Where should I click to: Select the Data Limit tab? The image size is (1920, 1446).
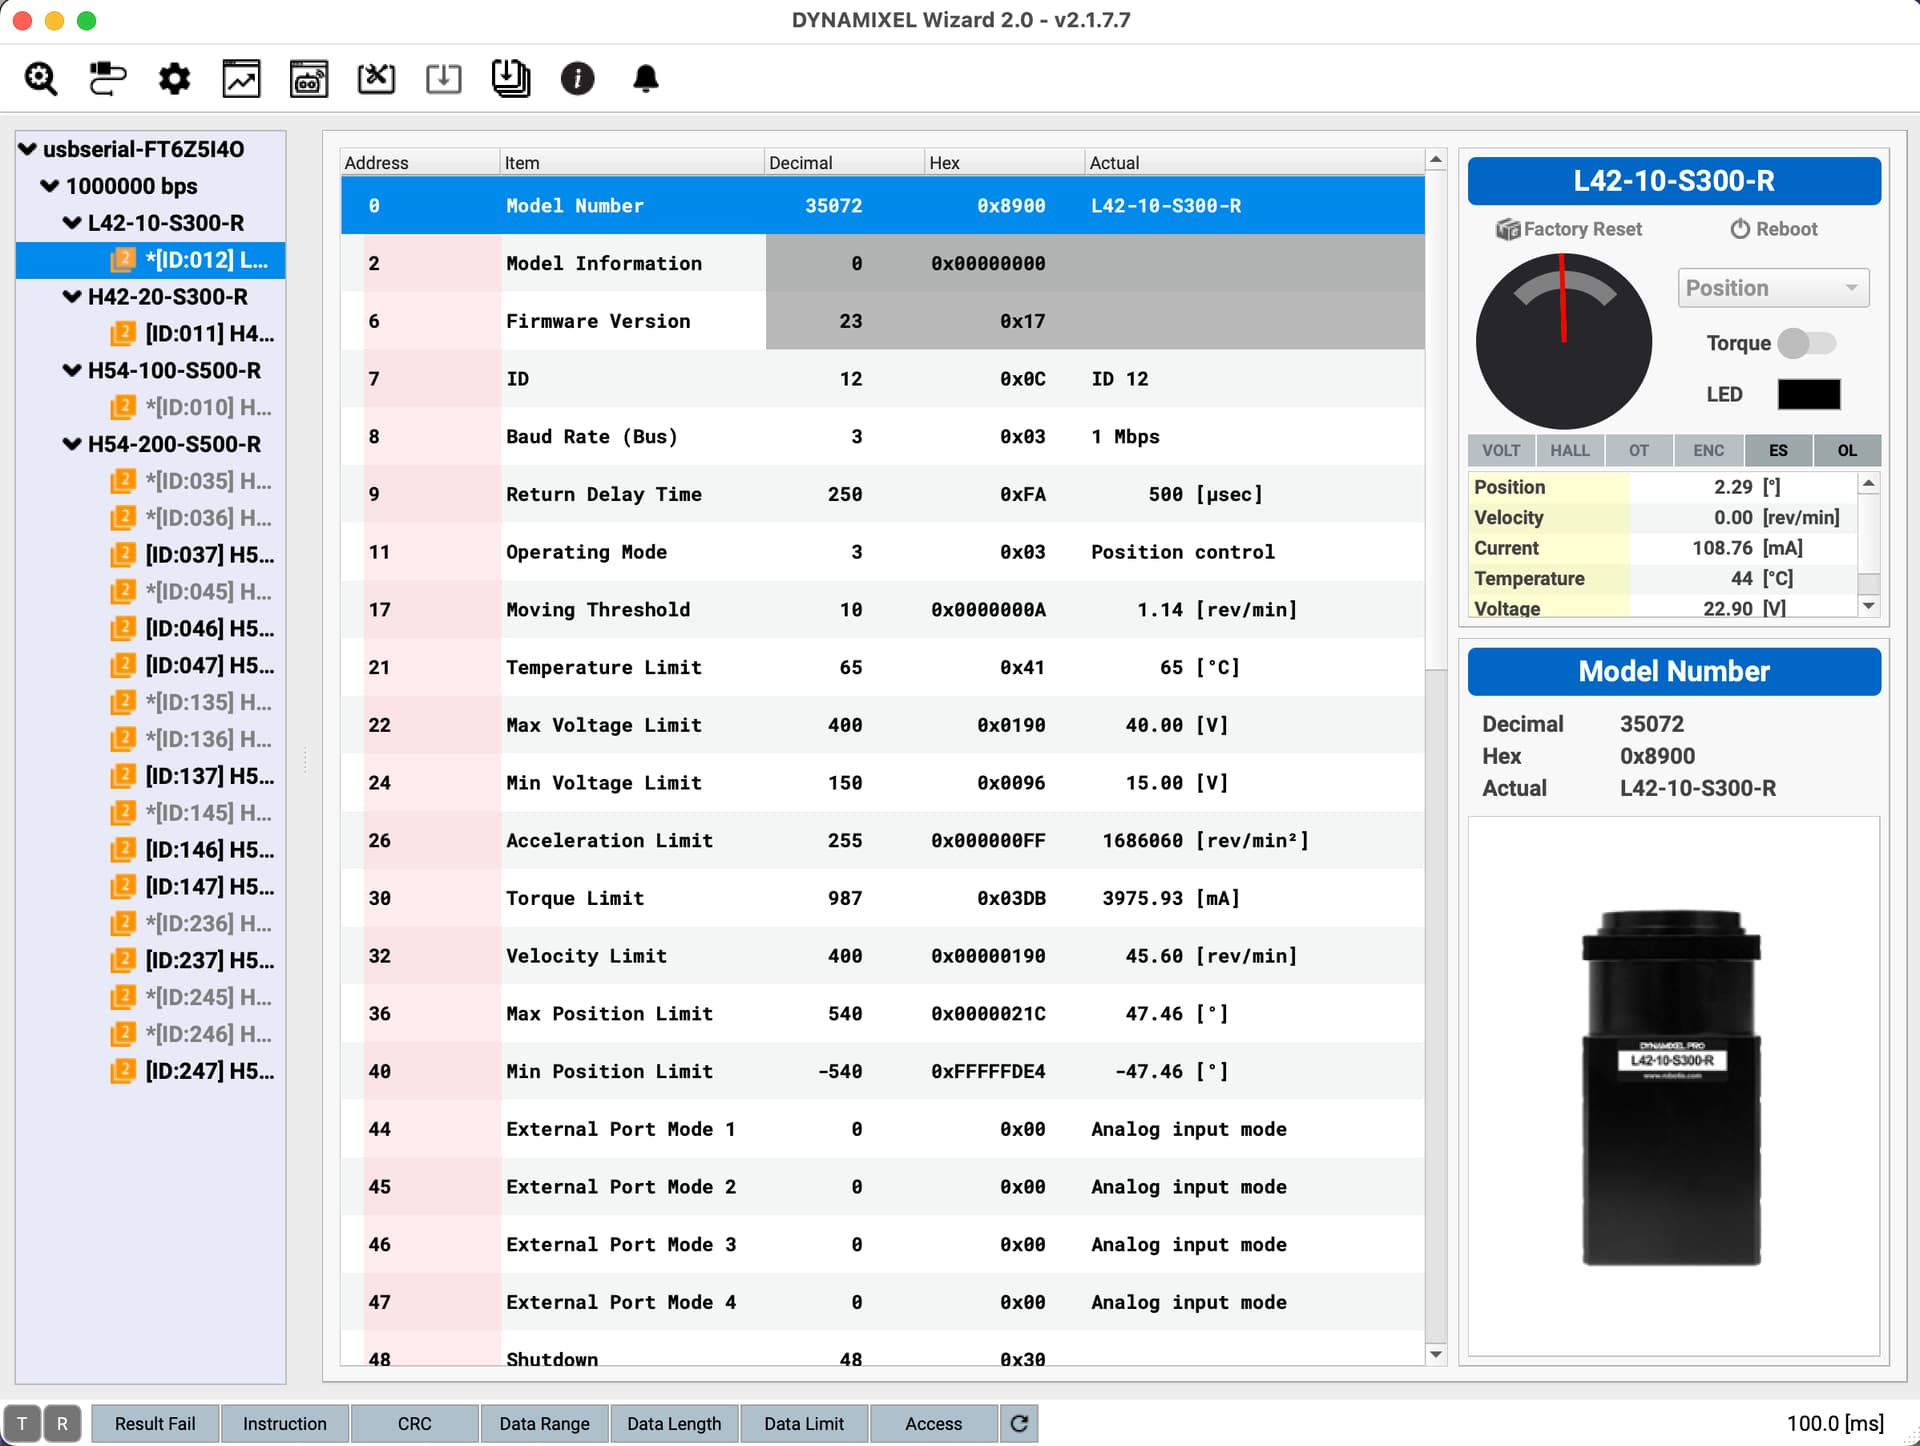[804, 1423]
